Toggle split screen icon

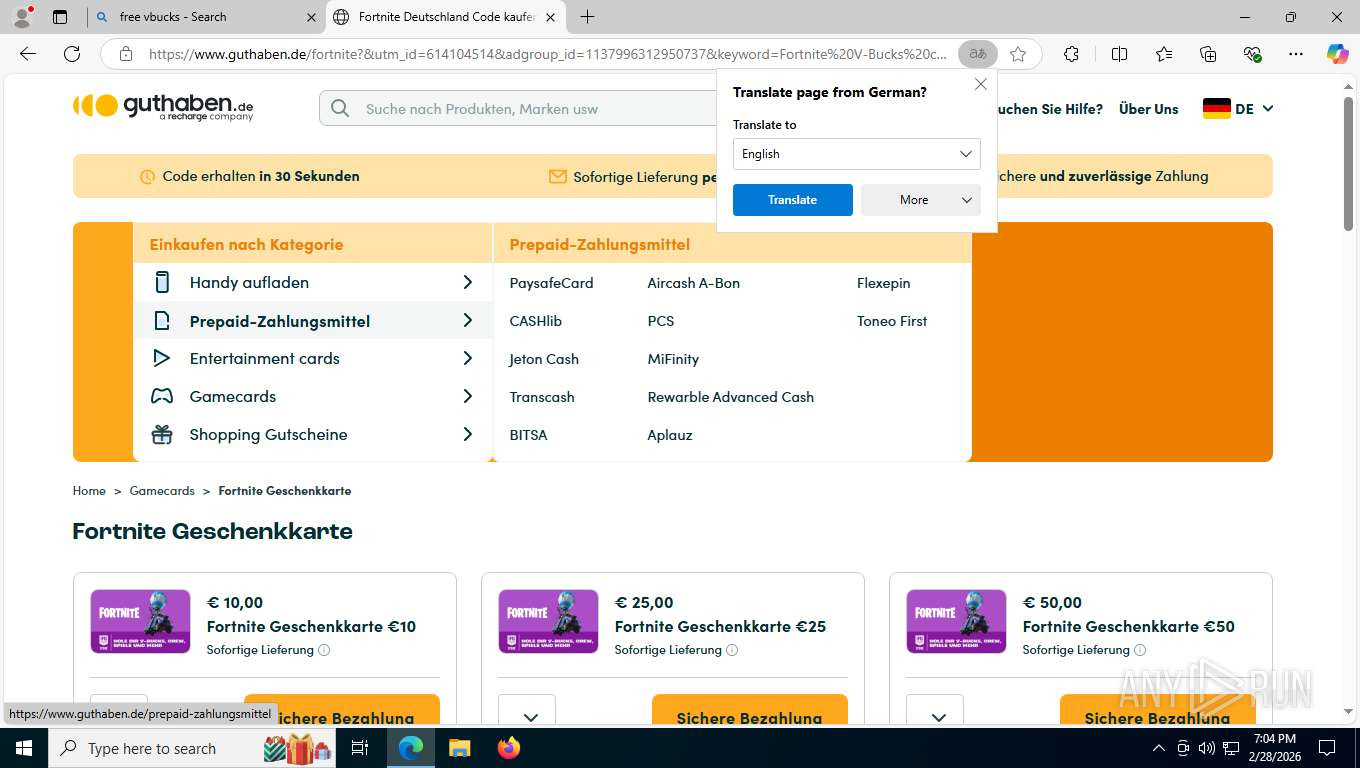point(1119,54)
